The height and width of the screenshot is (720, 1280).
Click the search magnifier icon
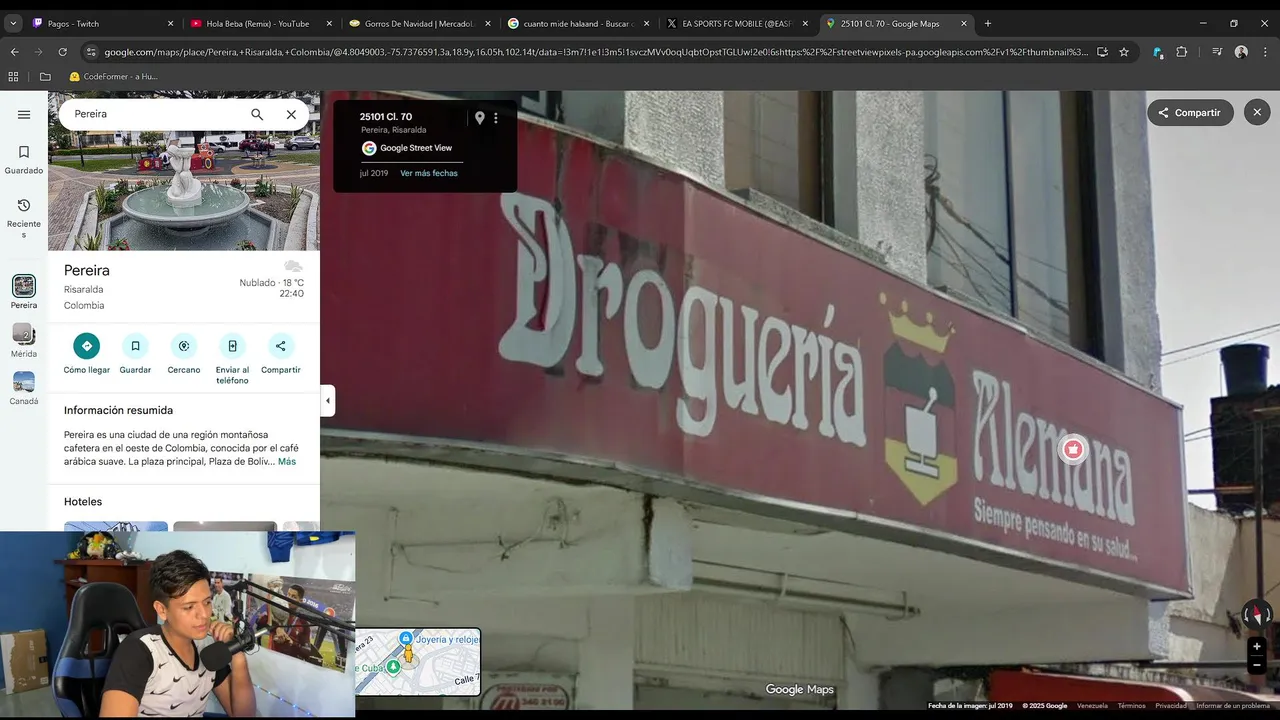click(257, 114)
